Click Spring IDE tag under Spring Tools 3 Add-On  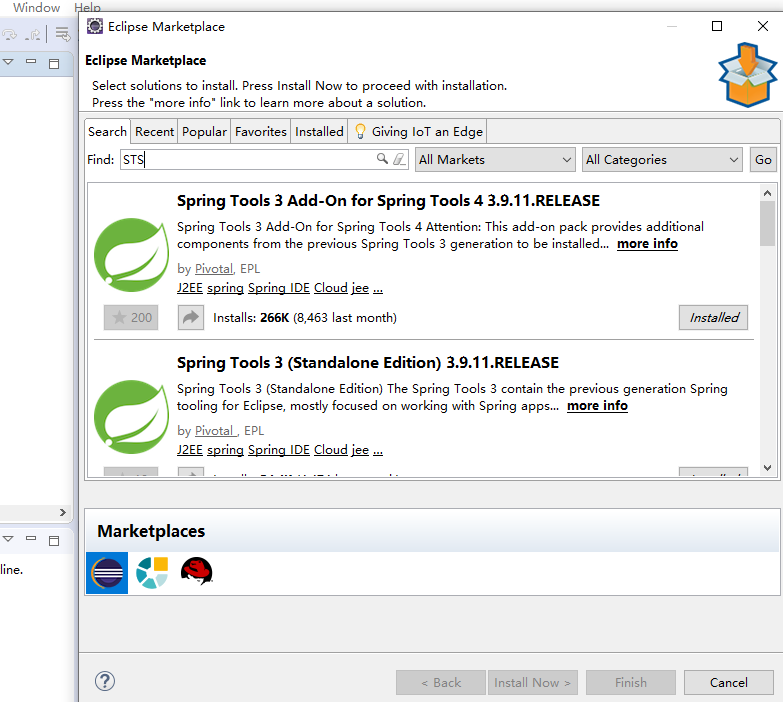tap(279, 288)
